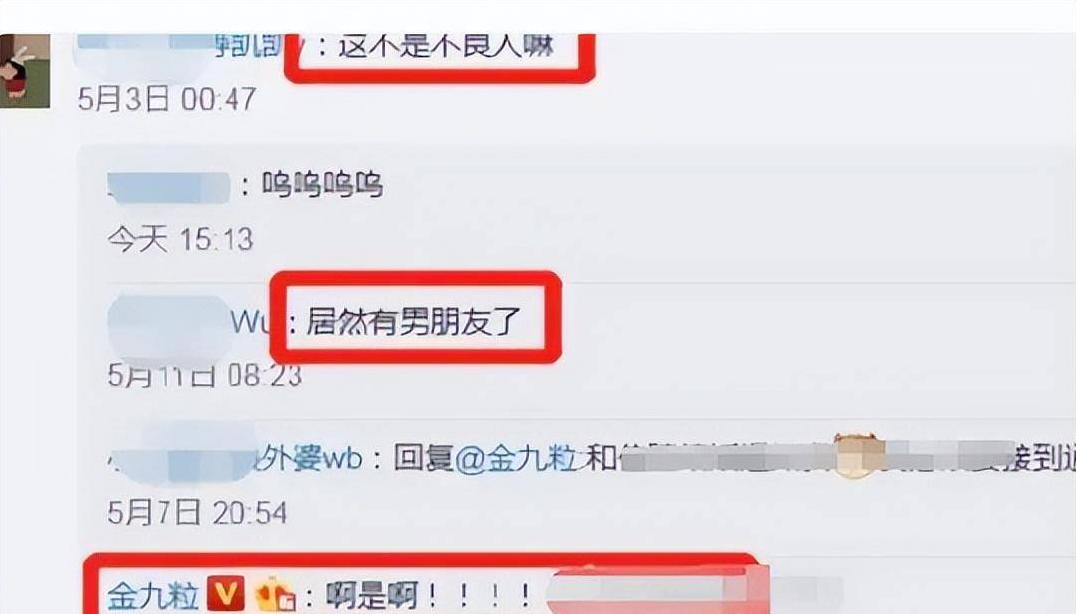Click the @金九粒 mention link
Viewport: 1076px width, 614px height.
pos(517,458)
